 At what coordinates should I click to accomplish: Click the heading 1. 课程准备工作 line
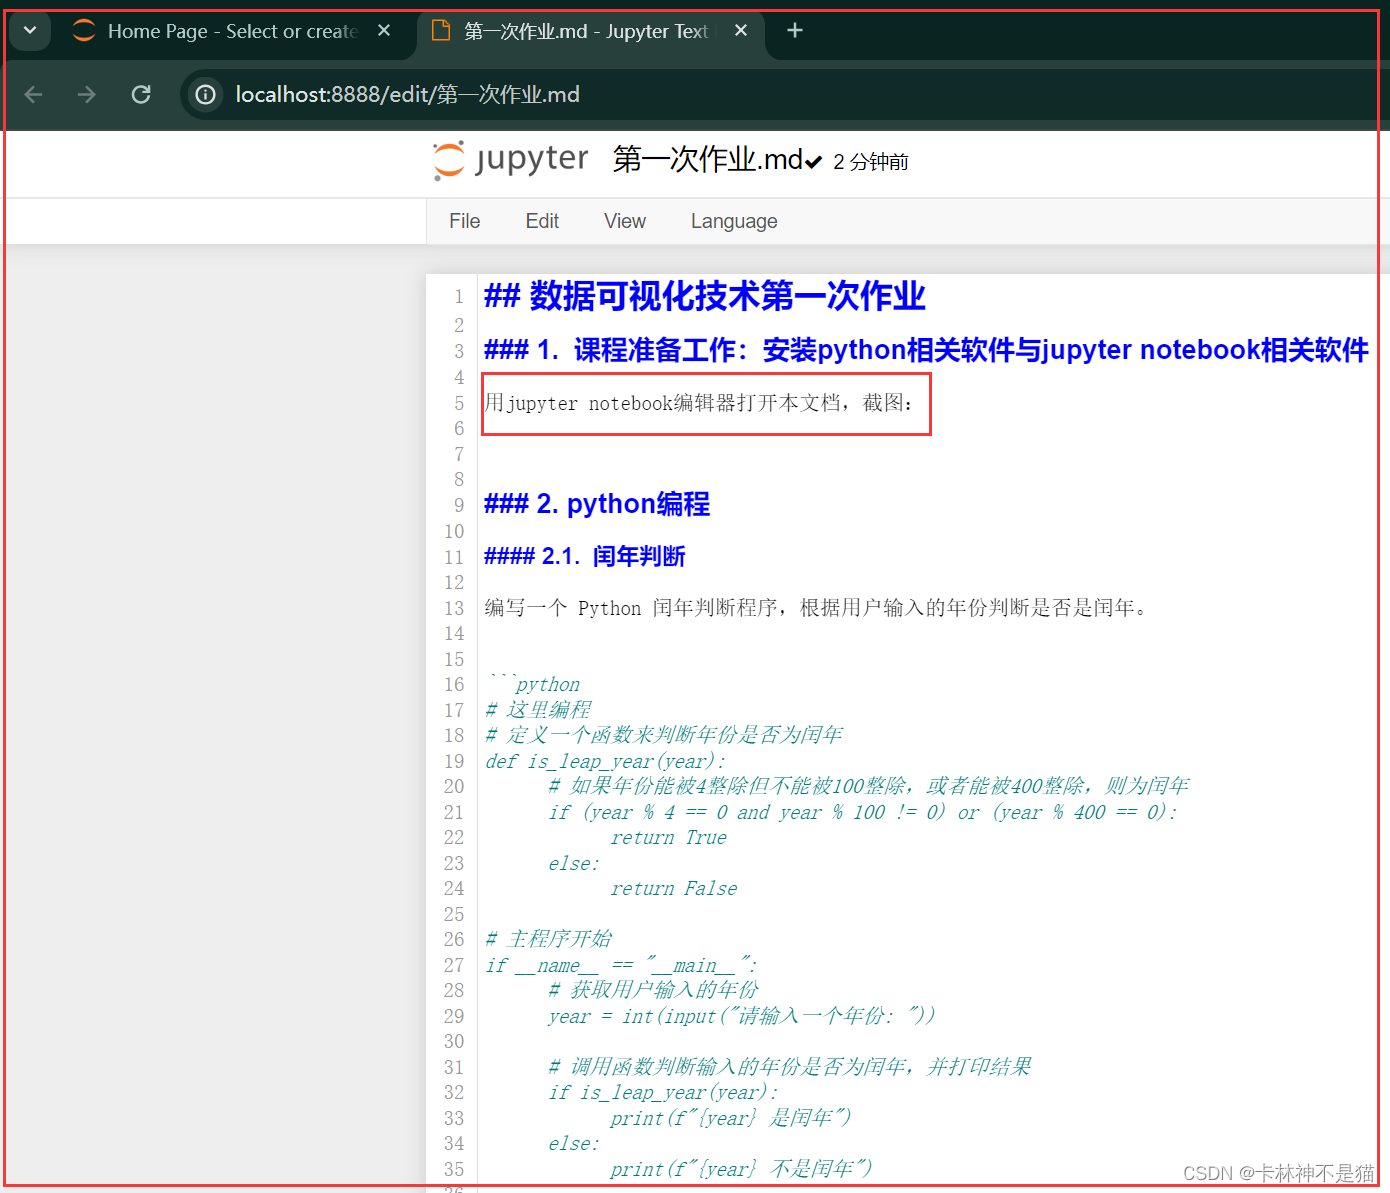point(926,350)
